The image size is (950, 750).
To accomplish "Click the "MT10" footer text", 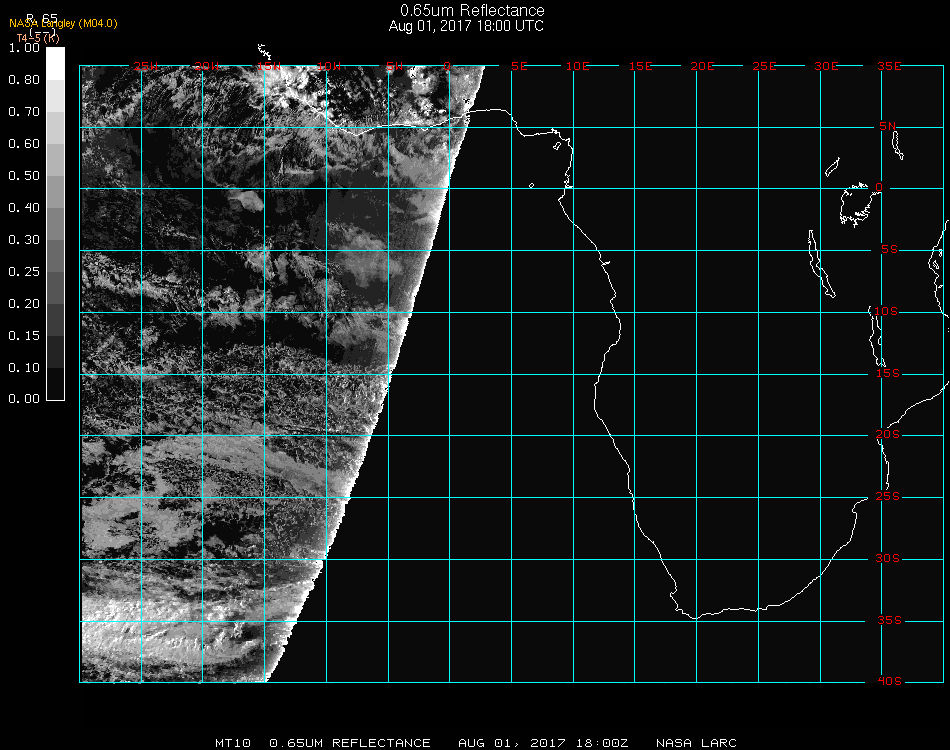I will click(x=233, y=743).
